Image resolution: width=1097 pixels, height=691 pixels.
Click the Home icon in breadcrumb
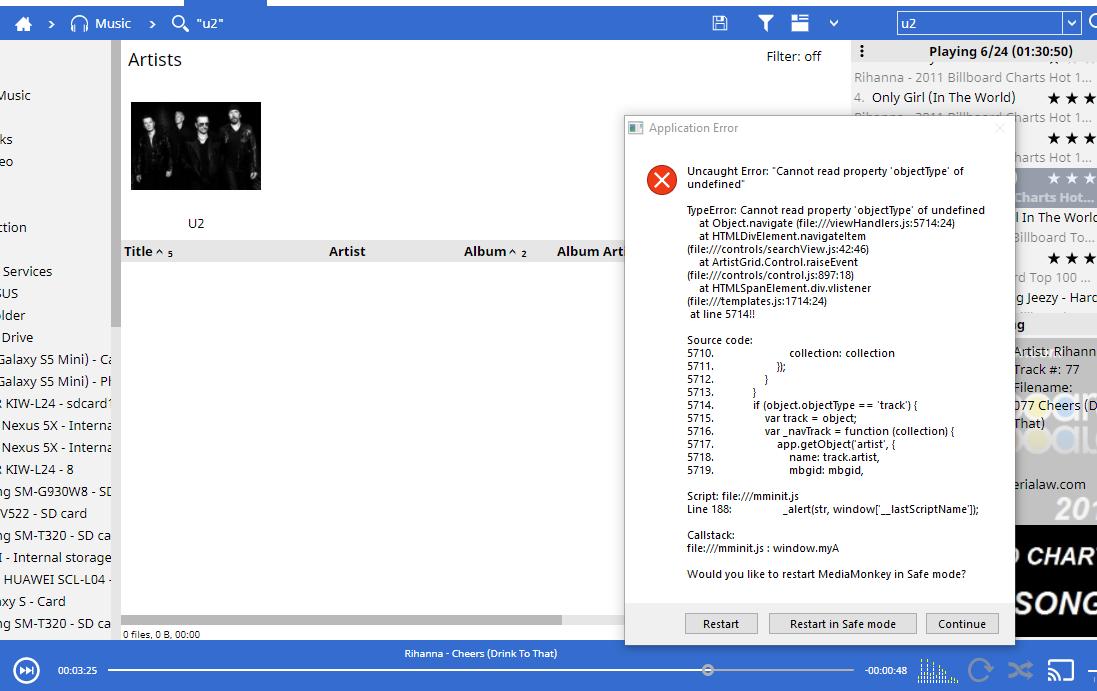tap(23, 23)
